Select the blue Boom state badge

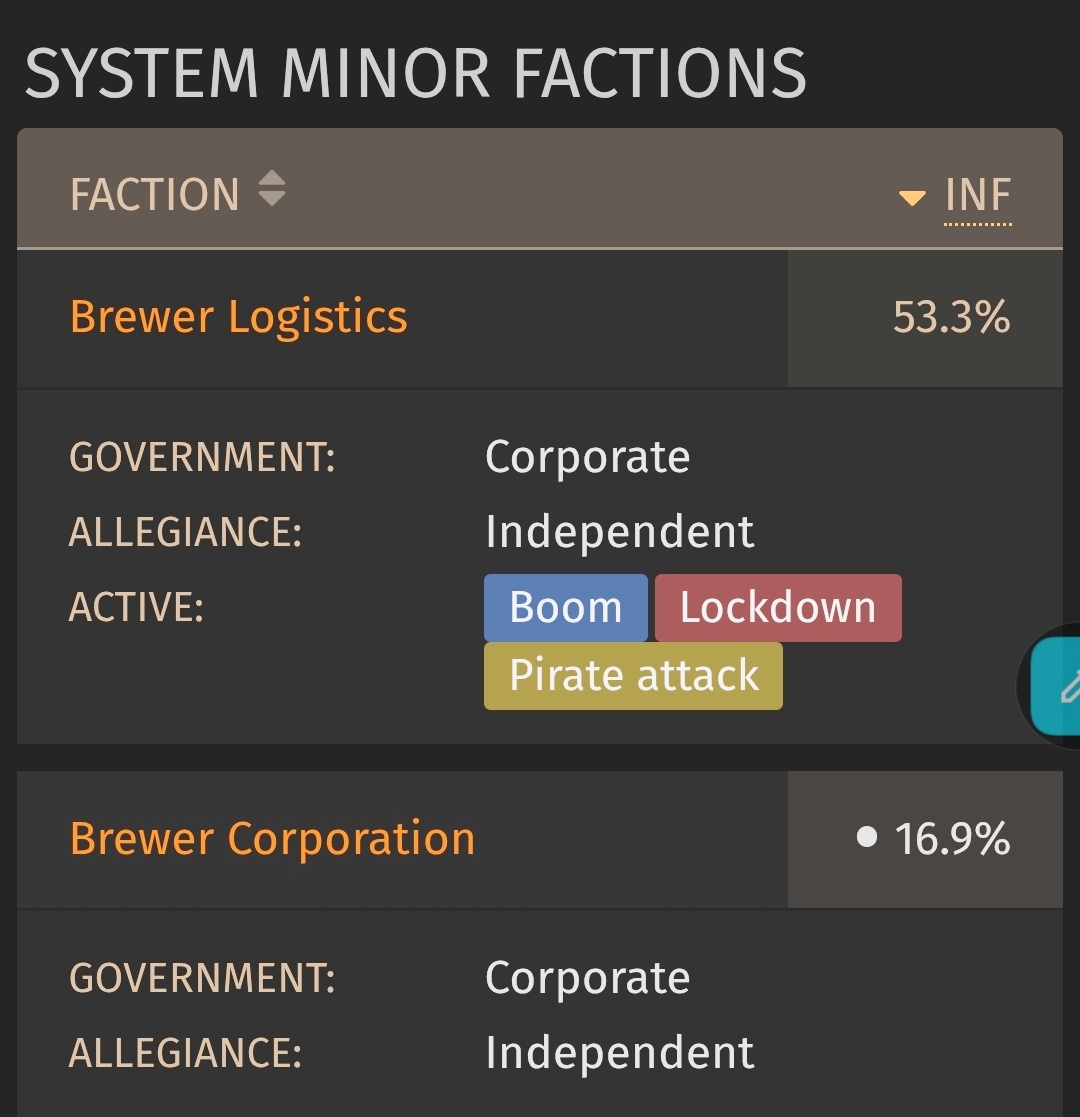pos(566,608)
